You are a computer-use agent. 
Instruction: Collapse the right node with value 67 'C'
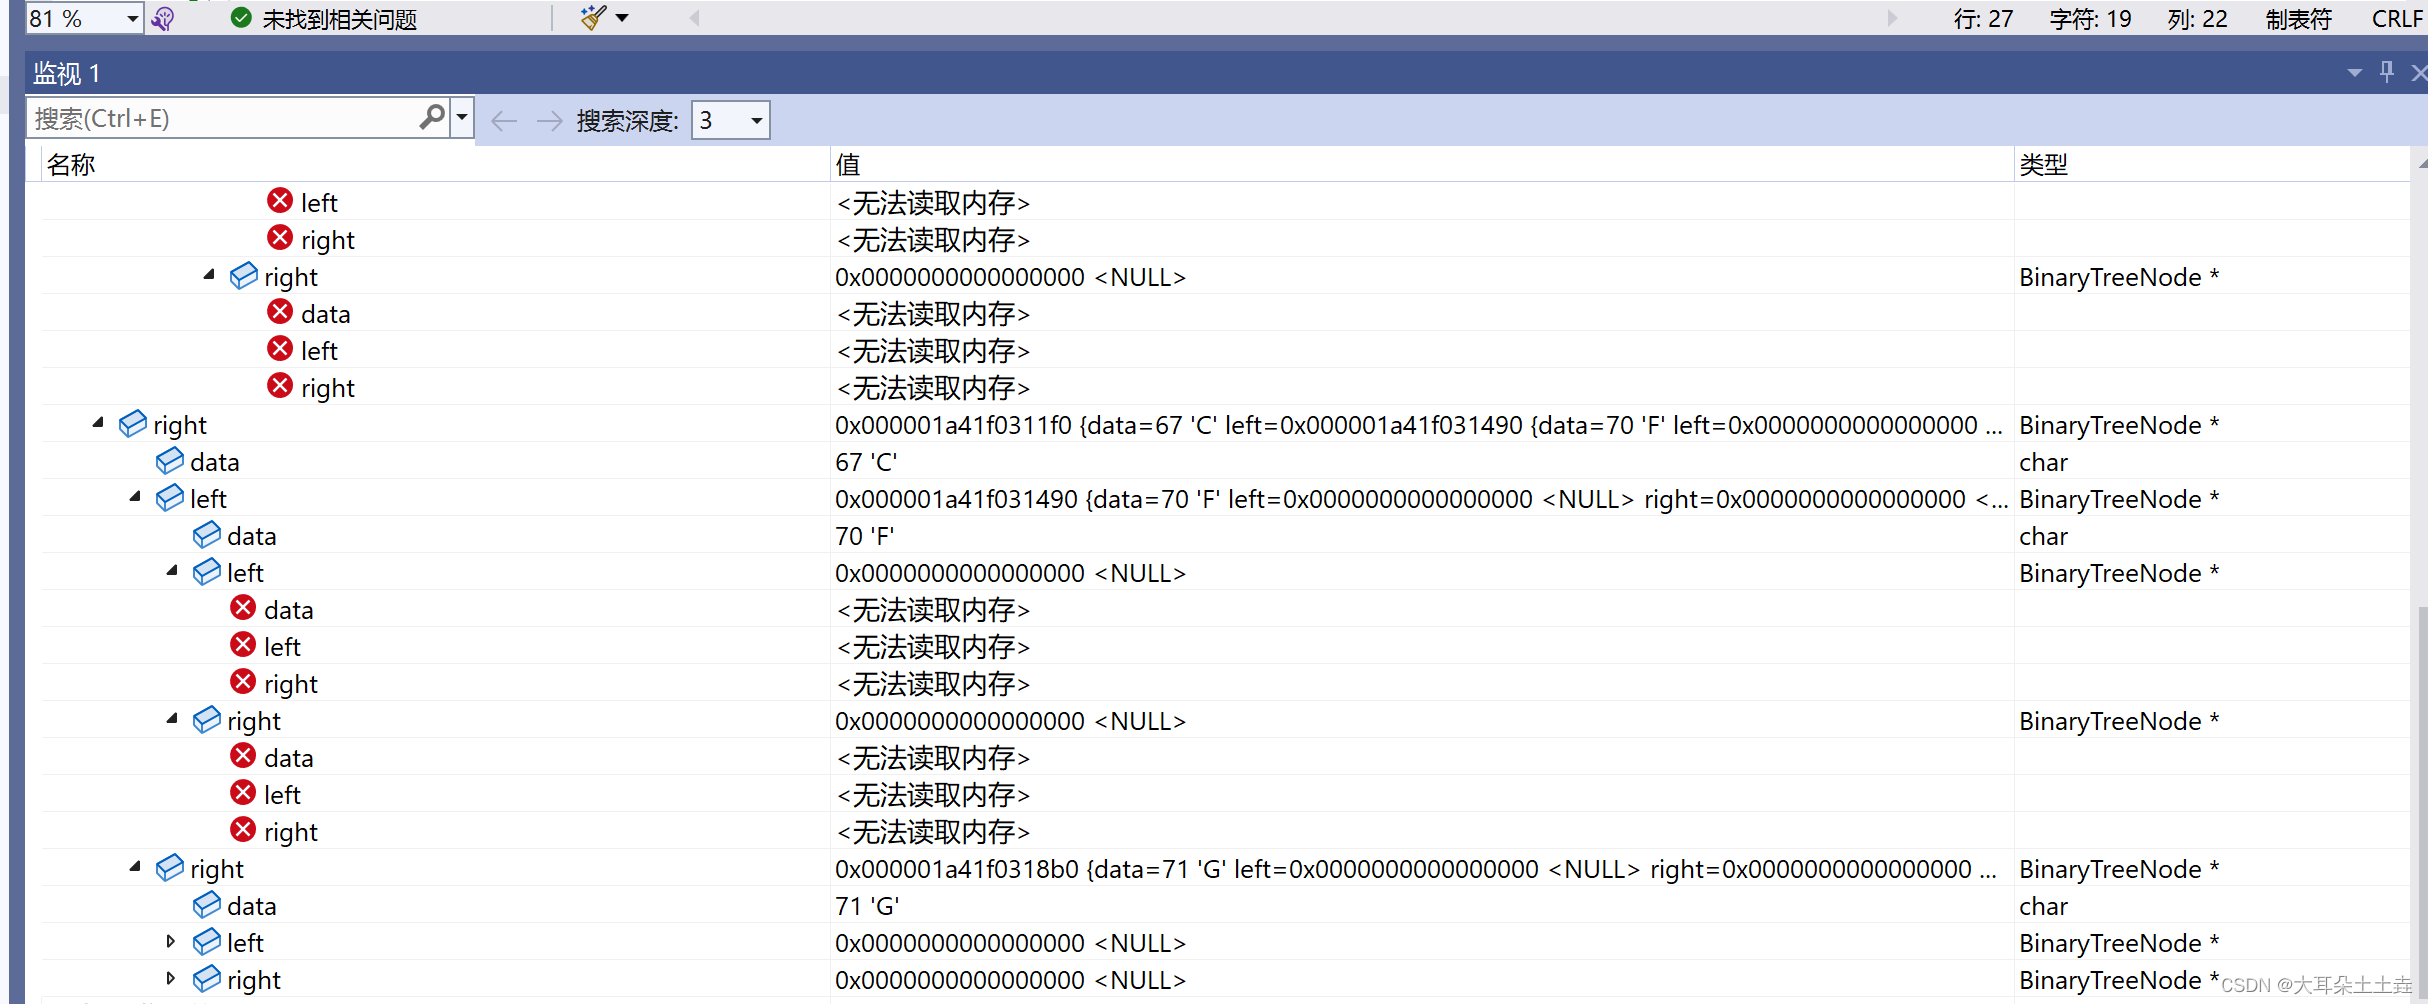[98, 423]
